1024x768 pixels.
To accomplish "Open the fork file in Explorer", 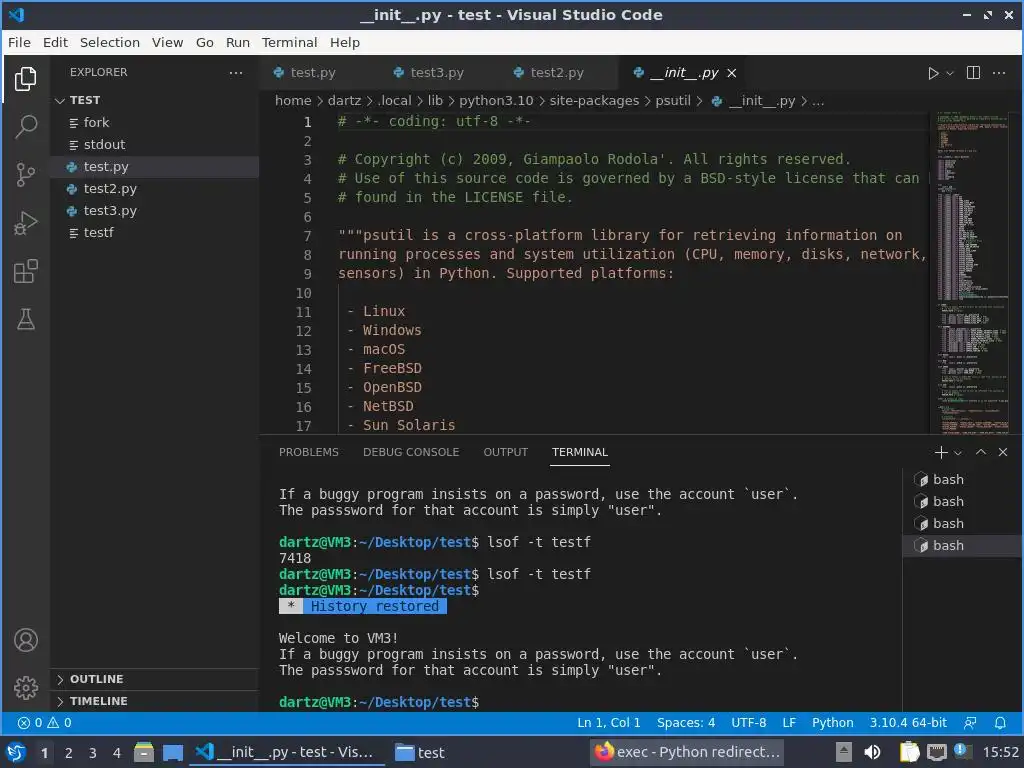I will point(155,122).
